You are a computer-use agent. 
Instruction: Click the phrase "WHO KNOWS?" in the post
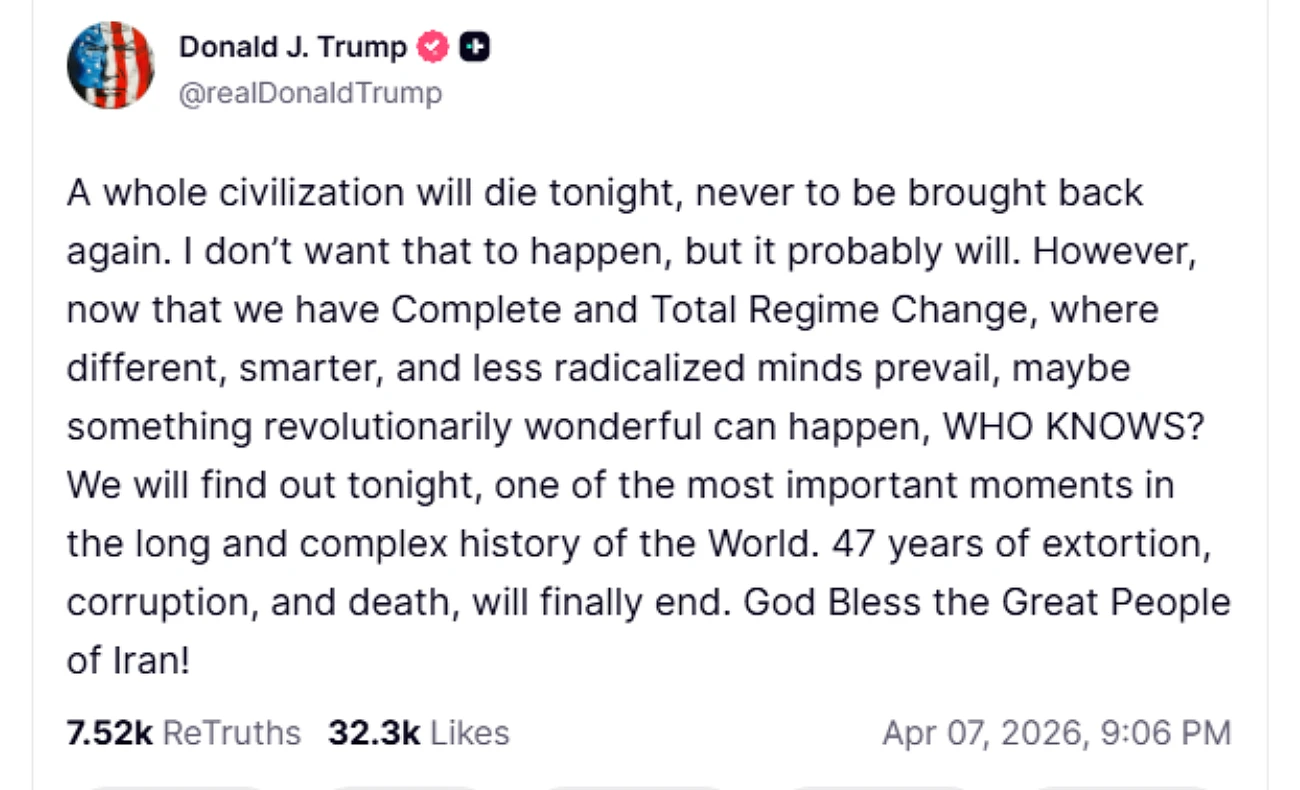tap(1073, 426)
